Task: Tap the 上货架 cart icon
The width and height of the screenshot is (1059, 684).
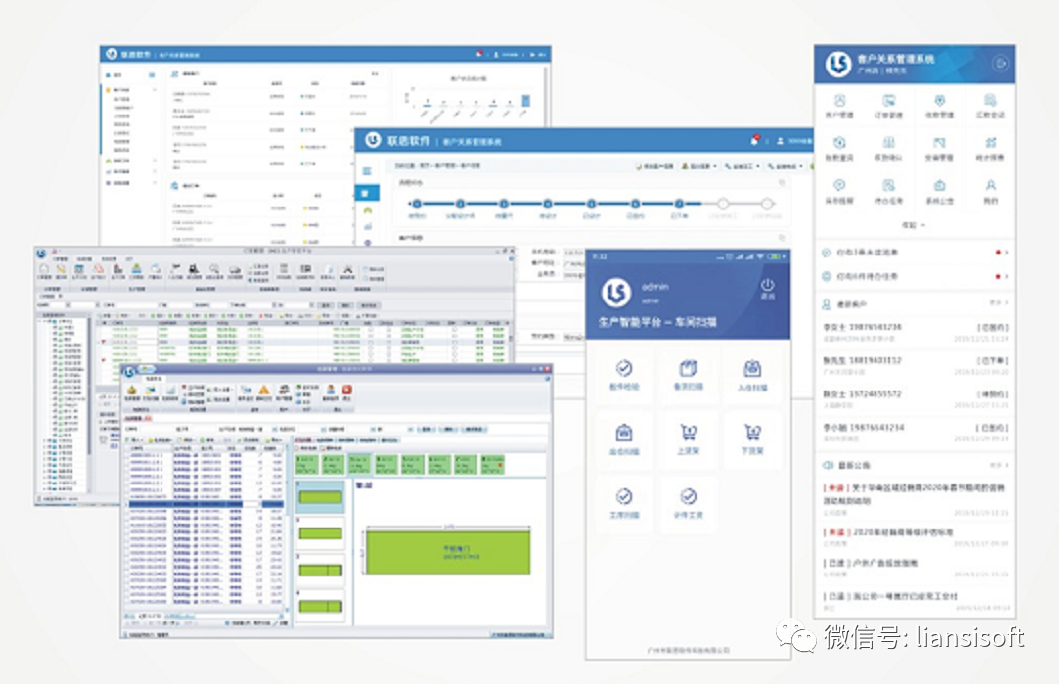Action: [687, 439]
